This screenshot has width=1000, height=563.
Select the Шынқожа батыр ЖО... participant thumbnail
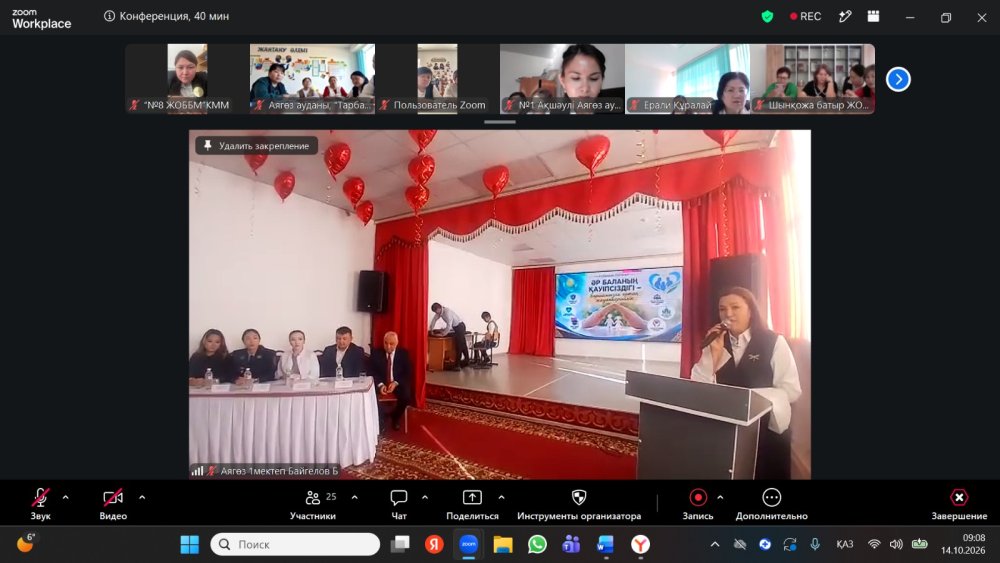point(812,78)
